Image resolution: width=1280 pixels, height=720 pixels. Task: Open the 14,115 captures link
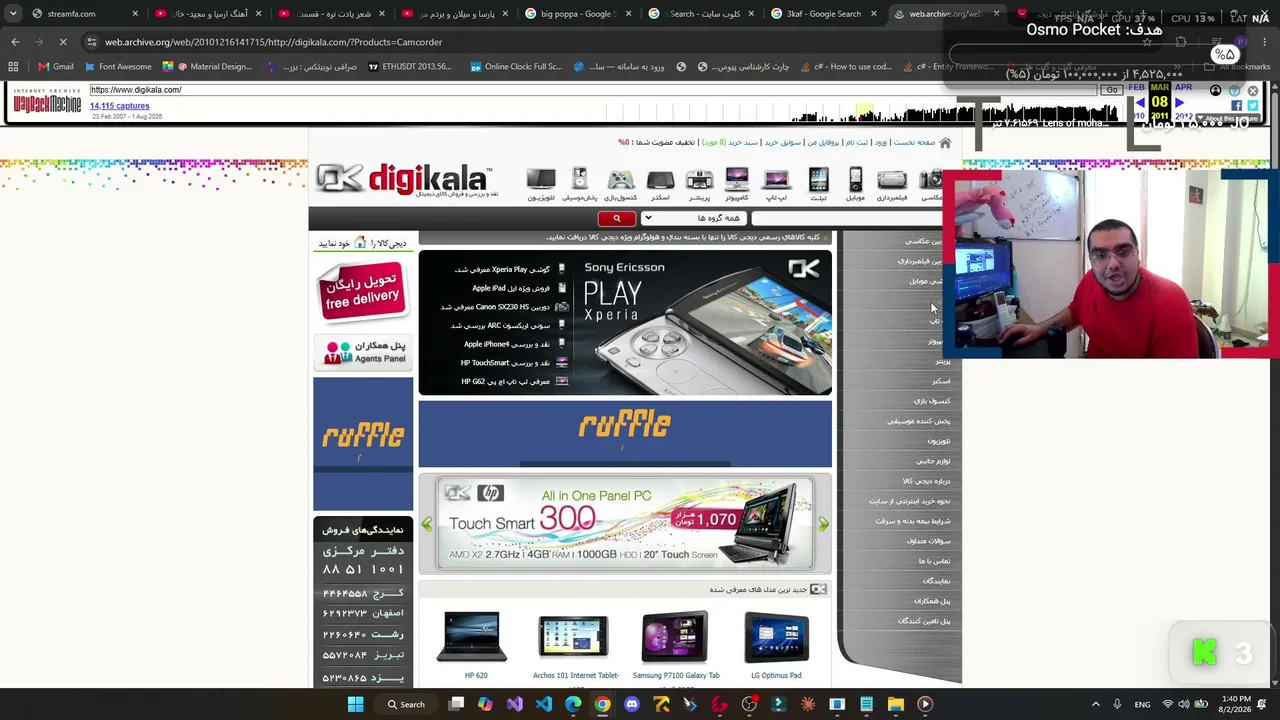119,106
